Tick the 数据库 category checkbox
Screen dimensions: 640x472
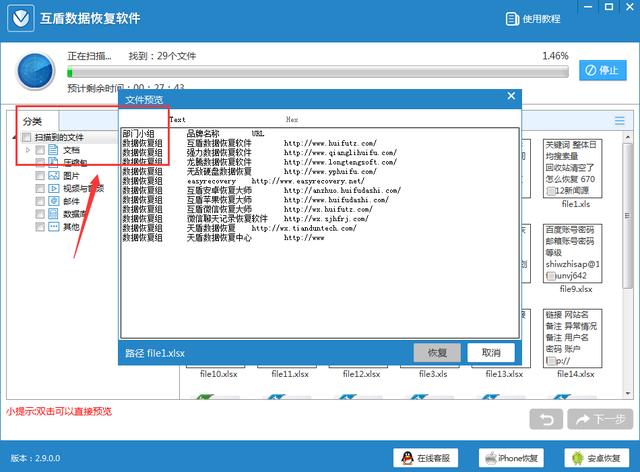click(40, 214)
